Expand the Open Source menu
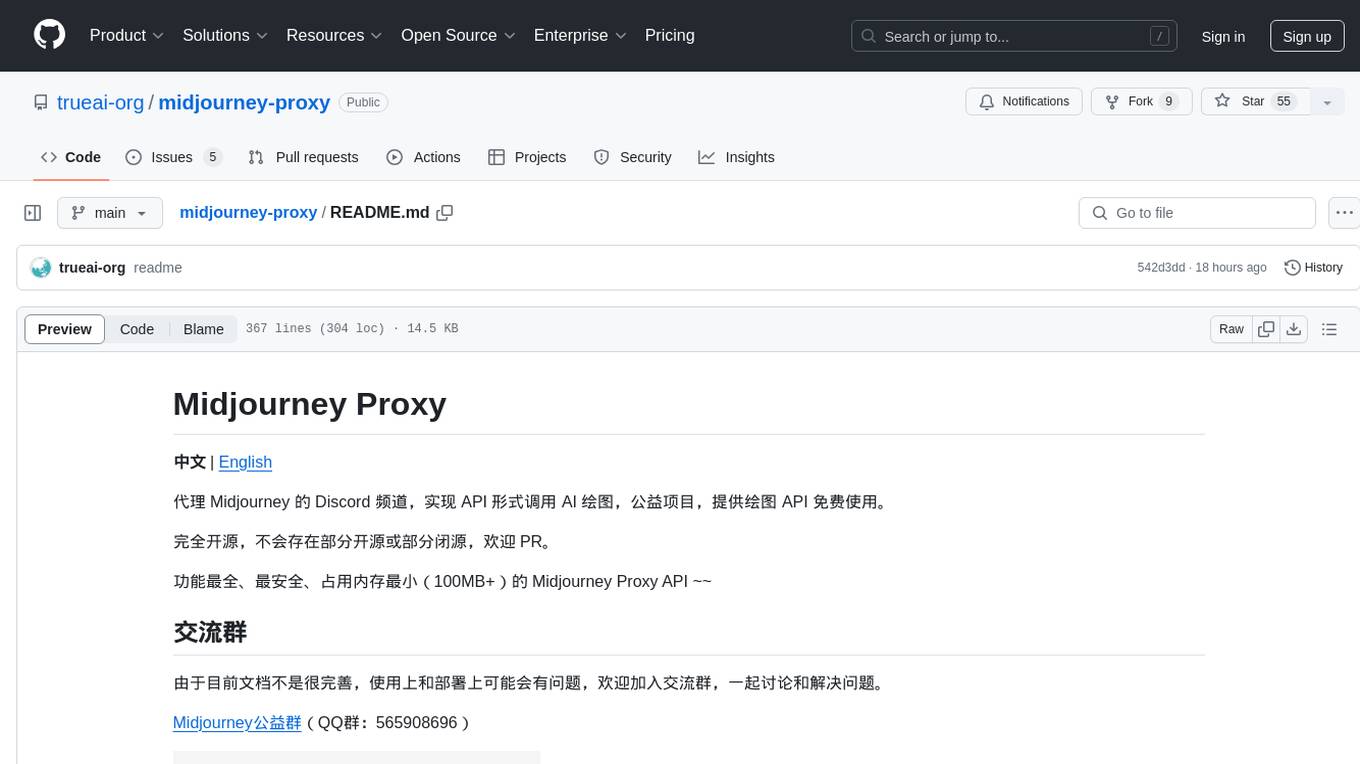The image size is (1360, 764). (x=458, y=35)
